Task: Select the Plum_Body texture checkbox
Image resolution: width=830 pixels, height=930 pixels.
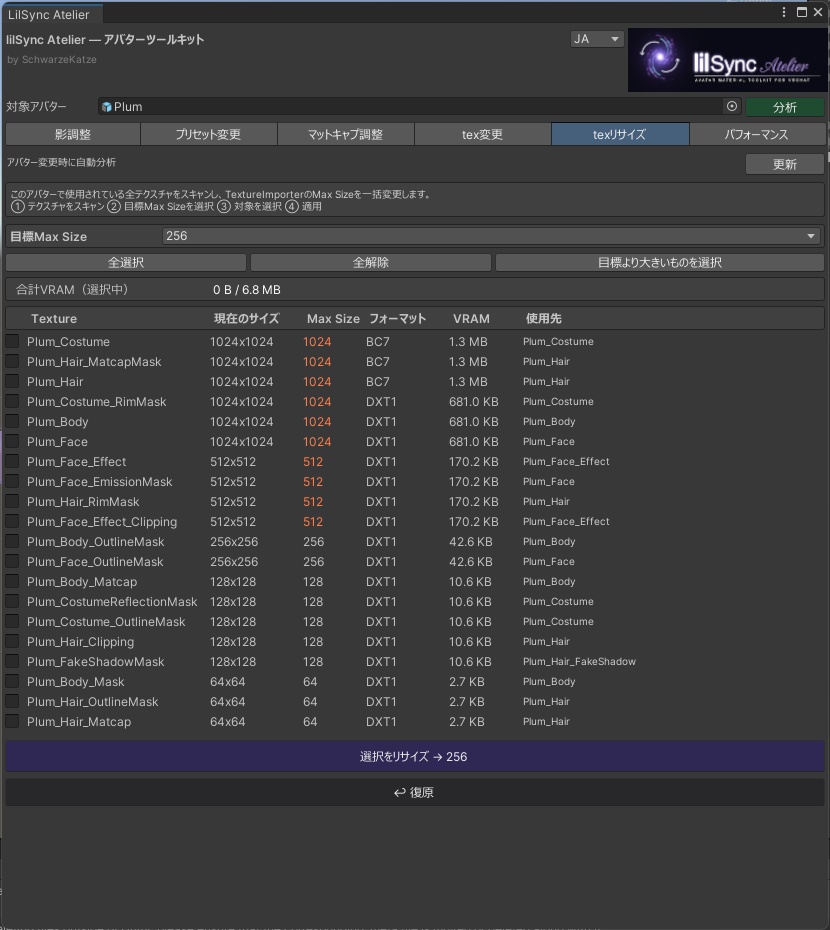Action: pyautogui.click(x=12, y=421)
